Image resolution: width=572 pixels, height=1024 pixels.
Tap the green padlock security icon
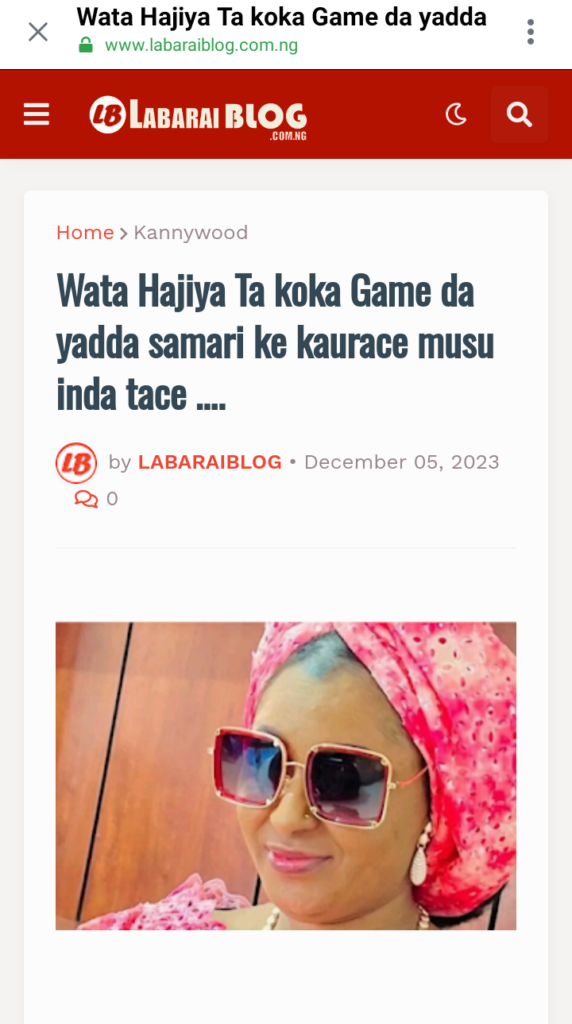click(86, 45)
